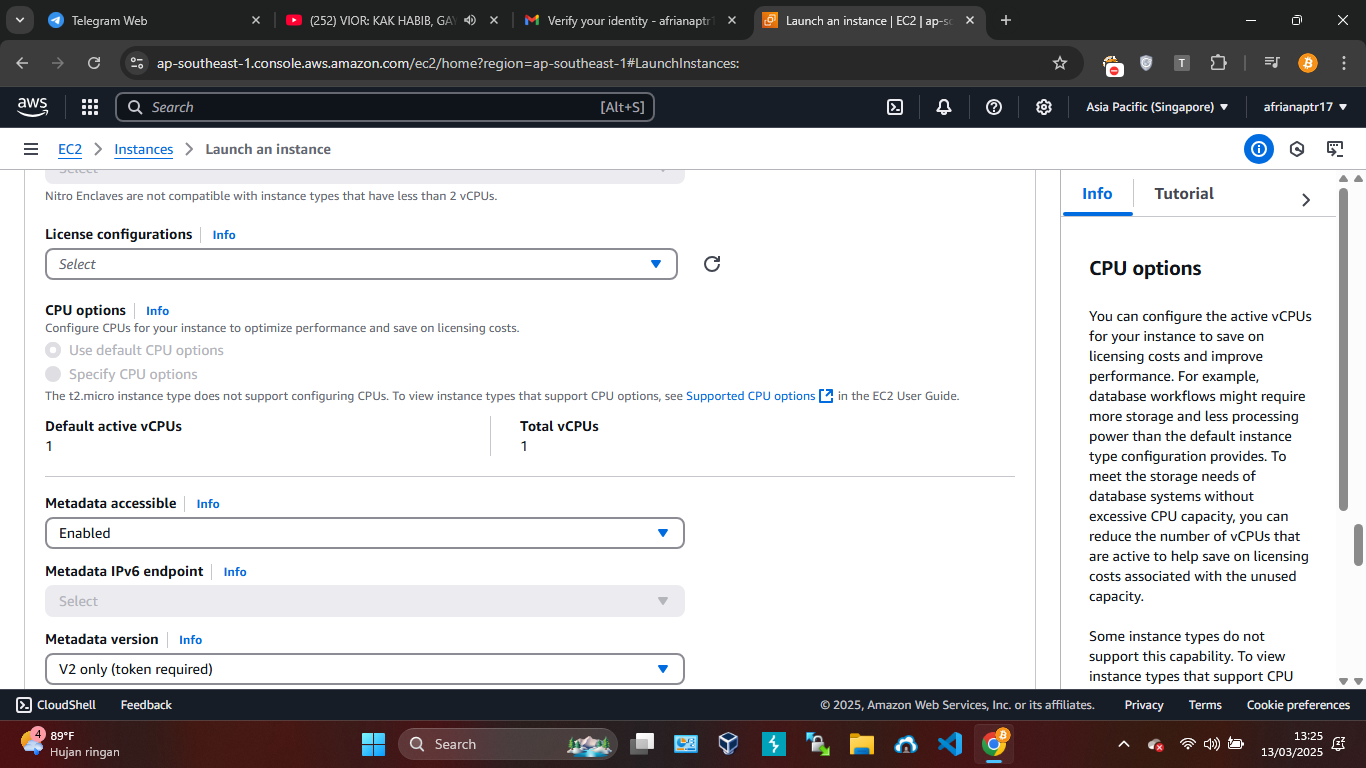Open Info link next to CPU options
The height and width of the screenshot is (768, 1366).
point(158,311)
